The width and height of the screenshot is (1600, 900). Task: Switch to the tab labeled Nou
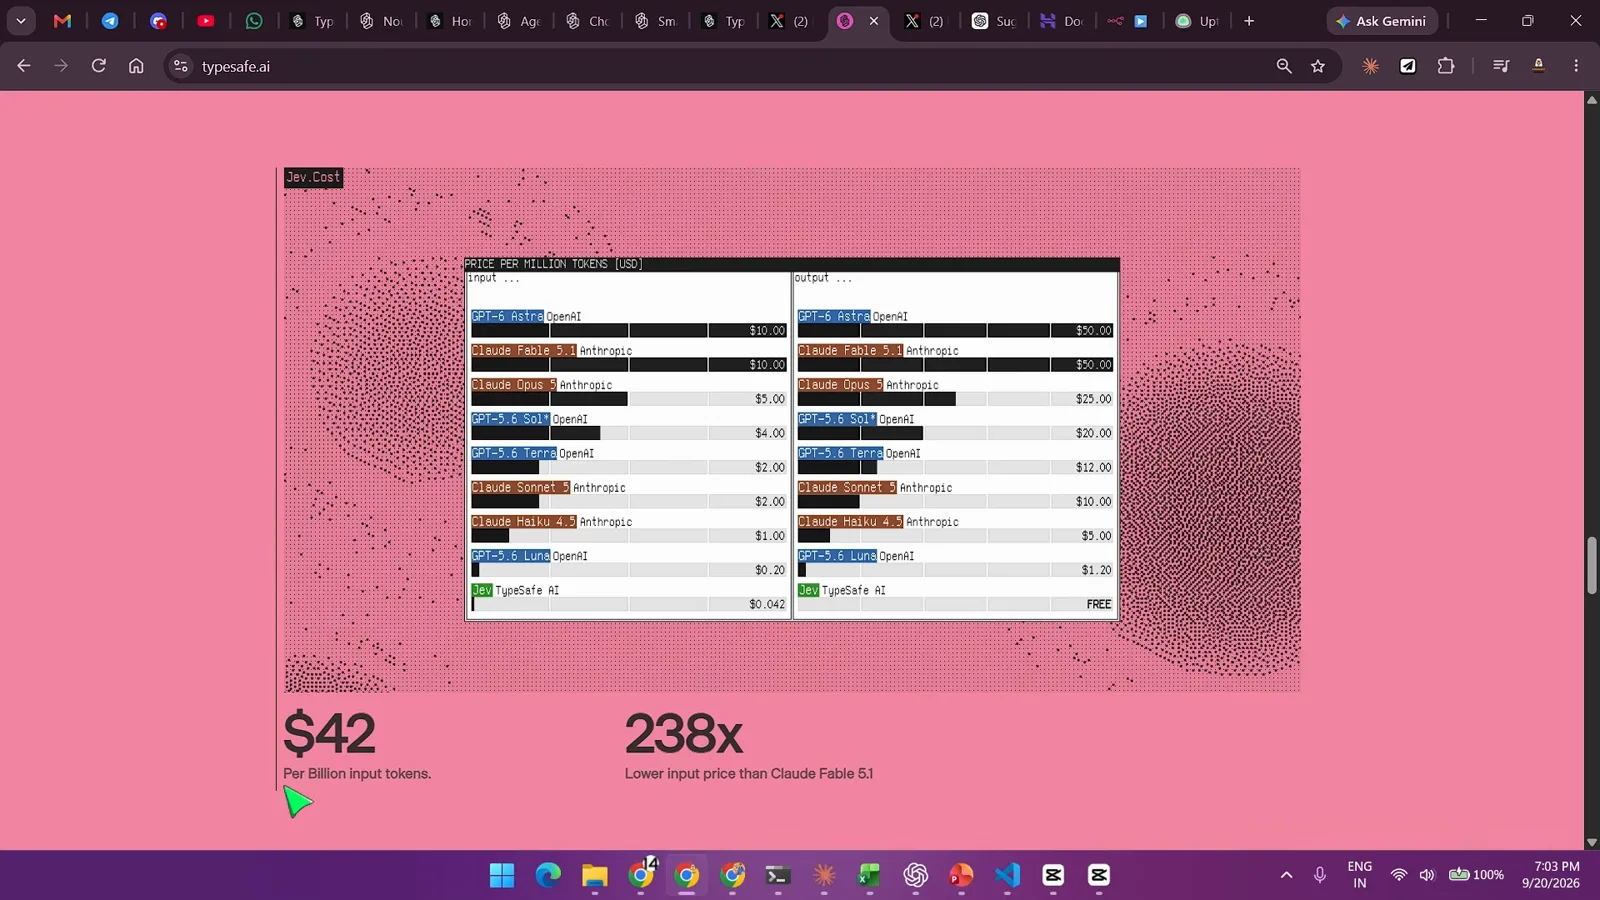coord(380,21)
